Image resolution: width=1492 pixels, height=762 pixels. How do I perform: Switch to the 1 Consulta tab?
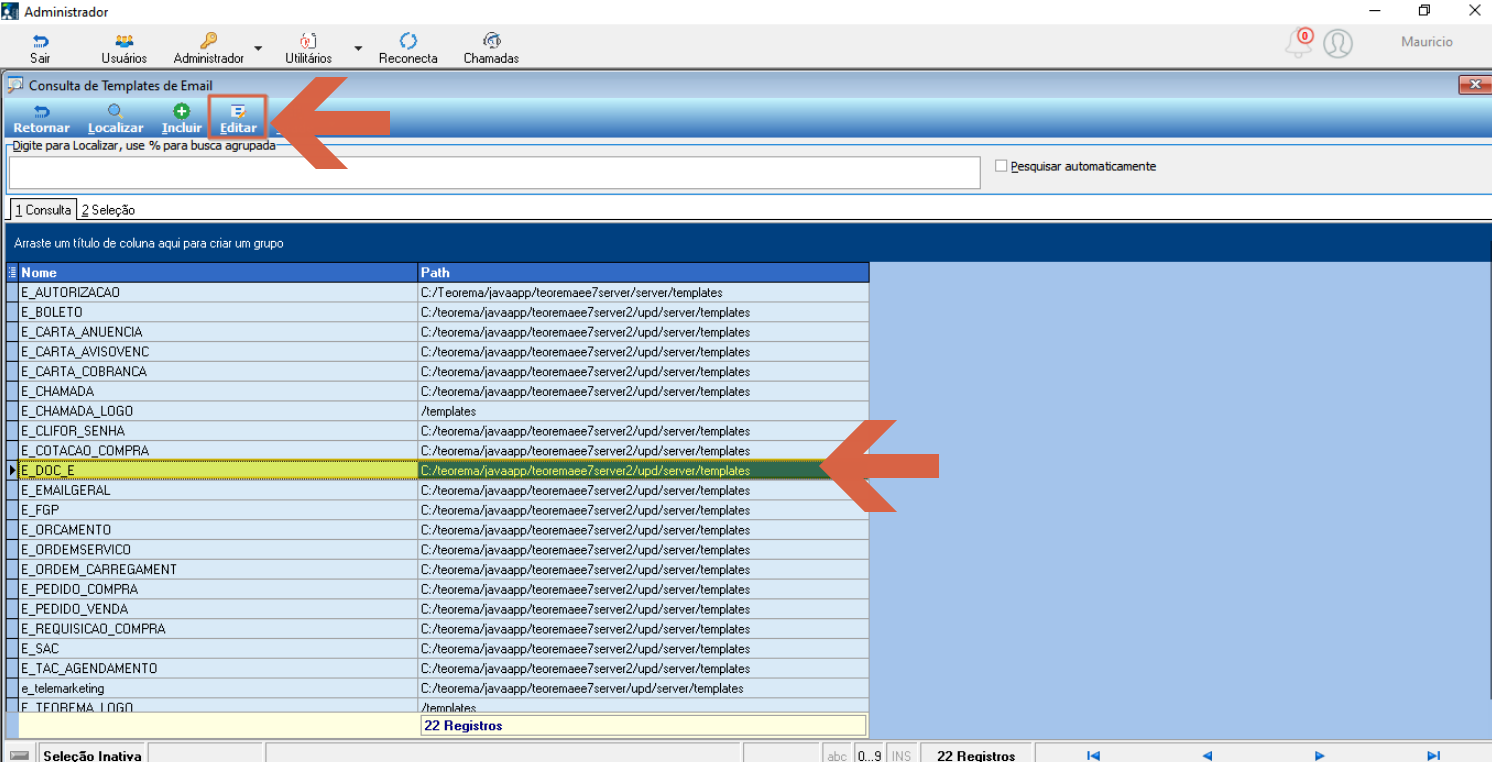click(43, 210)
